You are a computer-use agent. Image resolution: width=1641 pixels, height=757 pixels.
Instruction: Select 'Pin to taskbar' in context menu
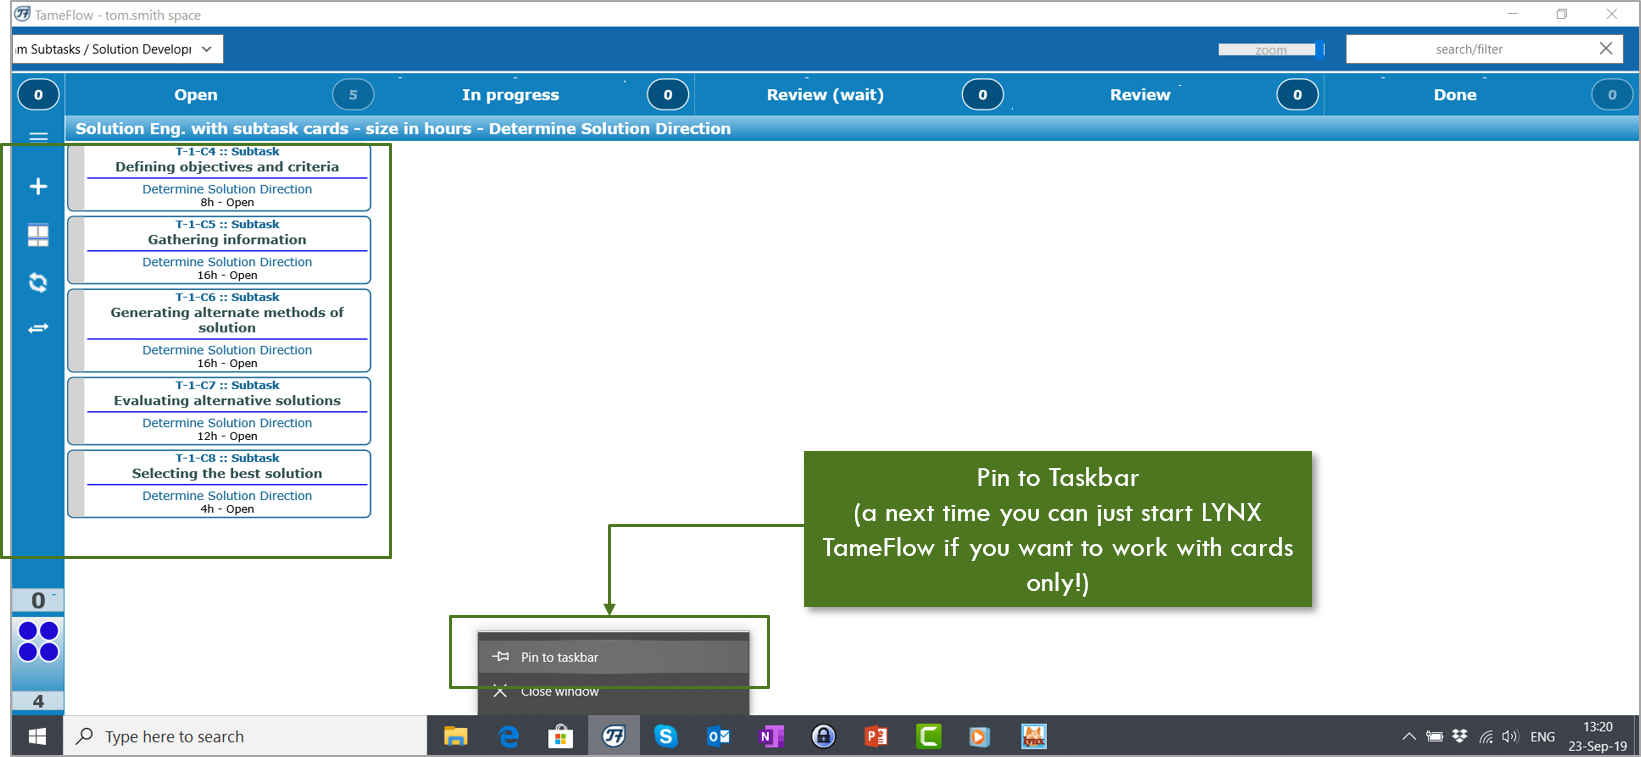(613, 657)
